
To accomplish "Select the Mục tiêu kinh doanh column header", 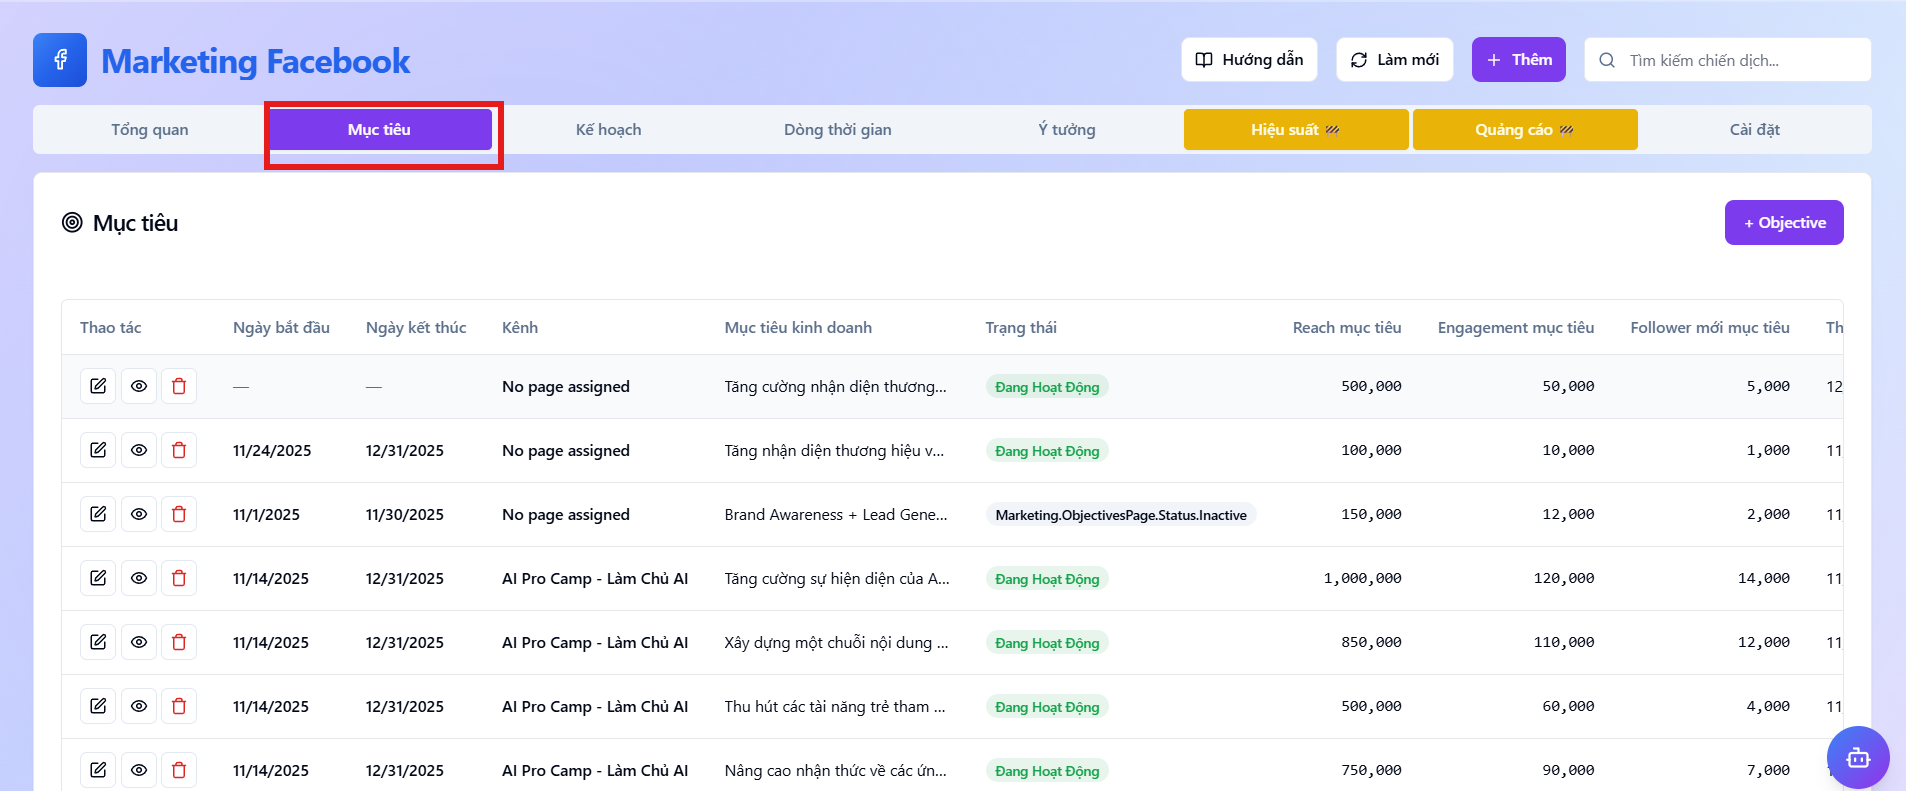I will (x=798, y=328).
